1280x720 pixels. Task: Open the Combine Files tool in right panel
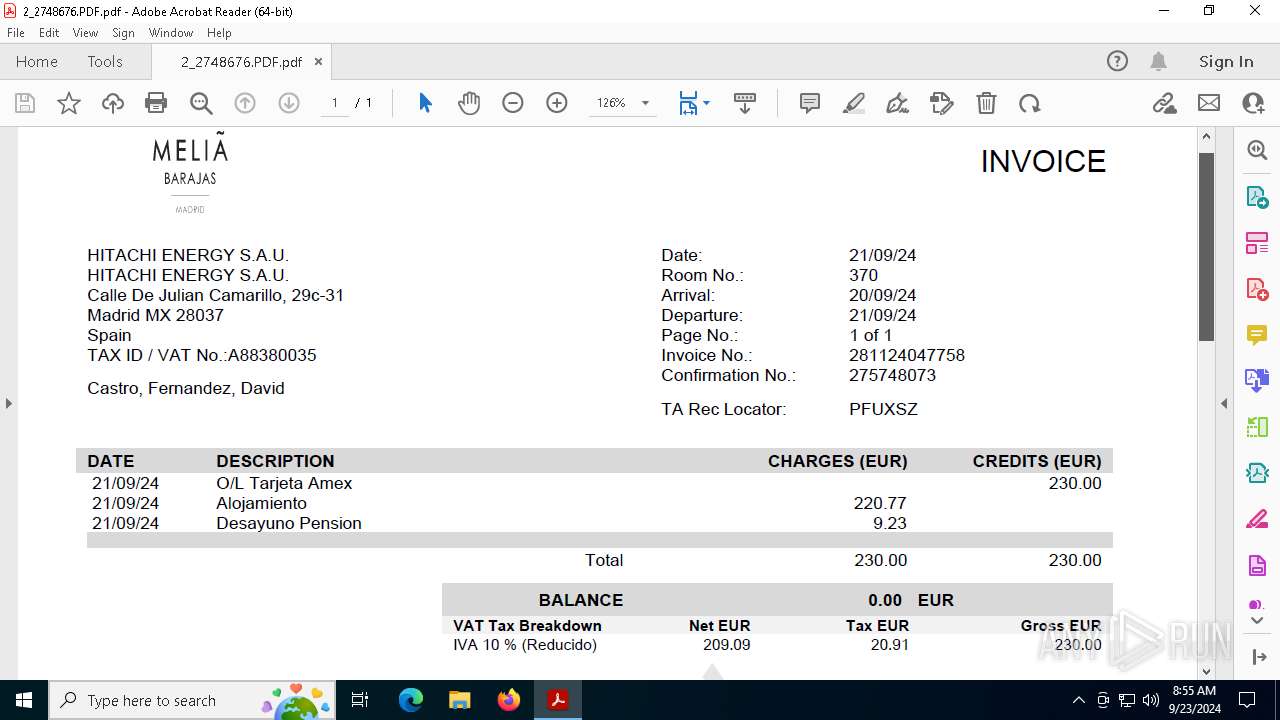[1257, 380]
